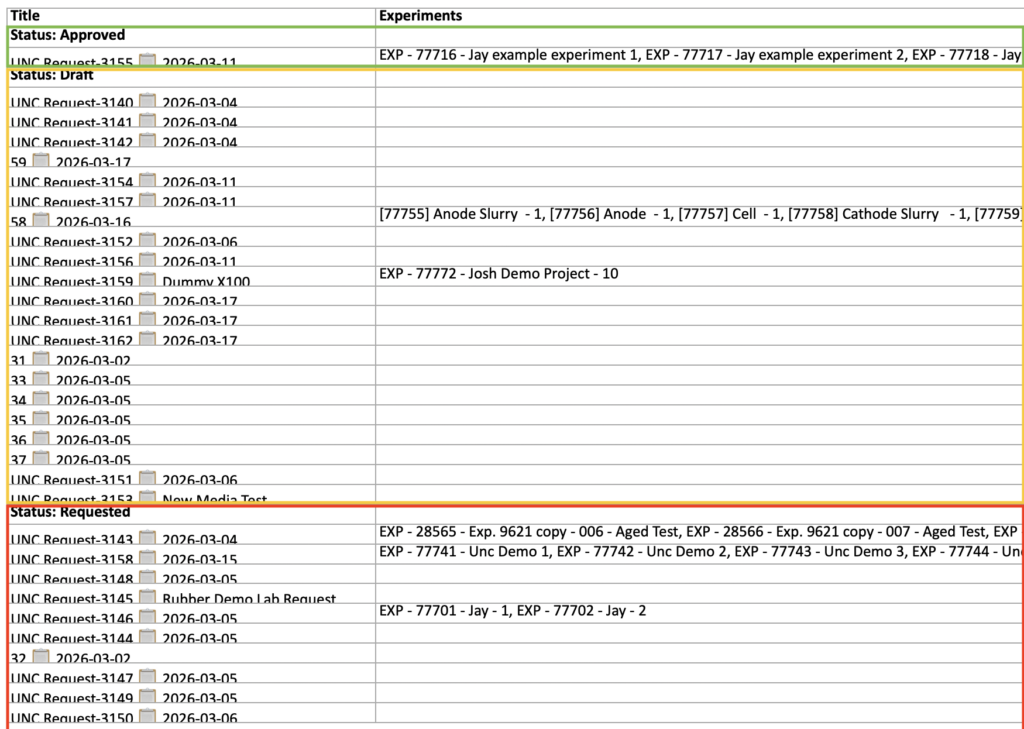The width and height of the screenshot is (1024, 729).
Task: Click clipboard icon beside UNC Request-3143
Action: tap(147, 538)
